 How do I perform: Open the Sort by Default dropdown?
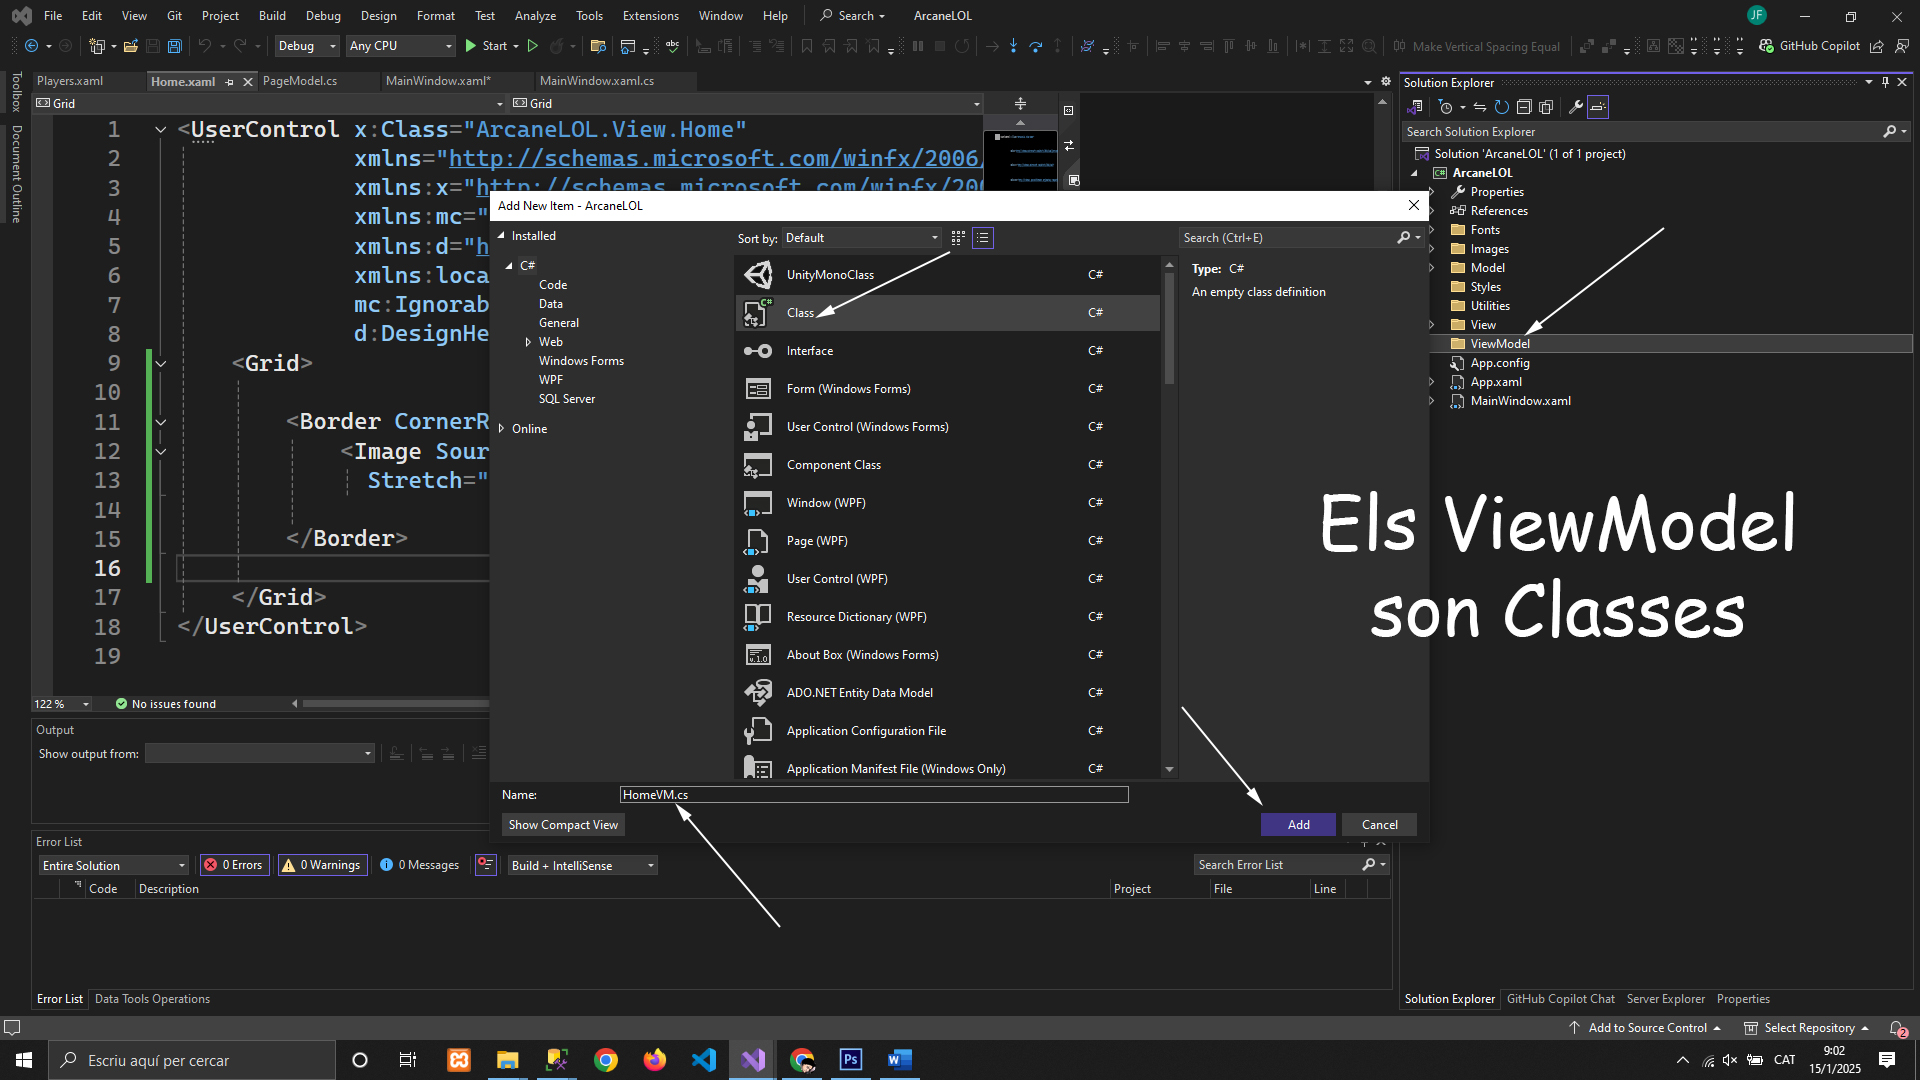[x=862, y=238]
